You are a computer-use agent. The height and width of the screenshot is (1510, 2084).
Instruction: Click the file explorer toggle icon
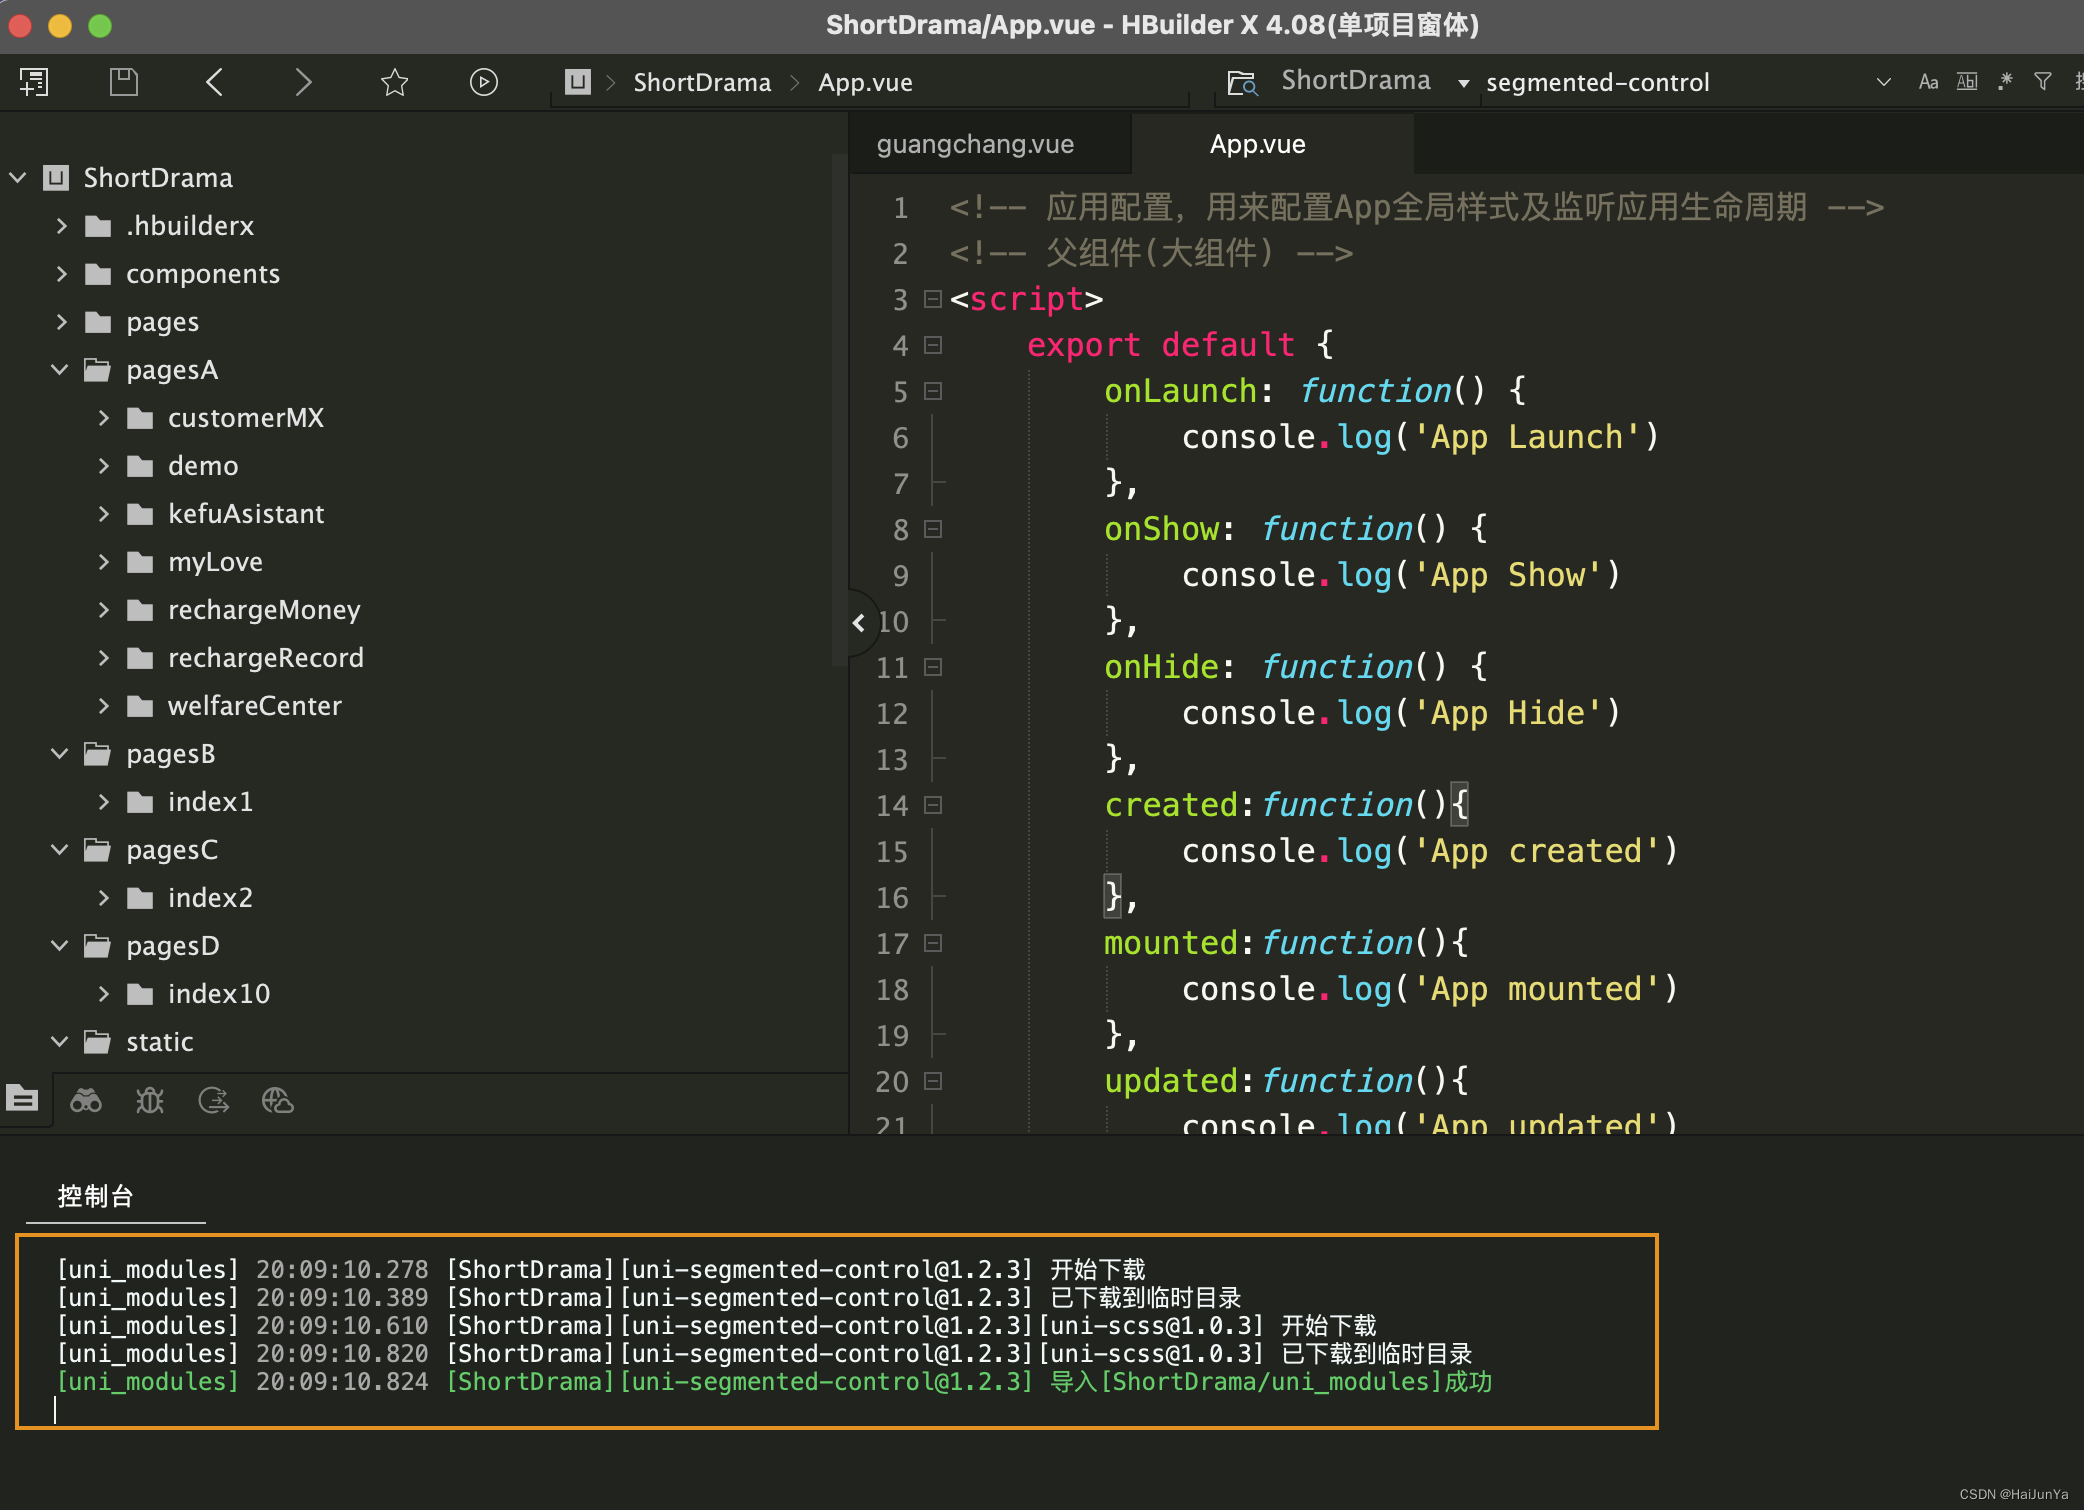(23, 1101)
